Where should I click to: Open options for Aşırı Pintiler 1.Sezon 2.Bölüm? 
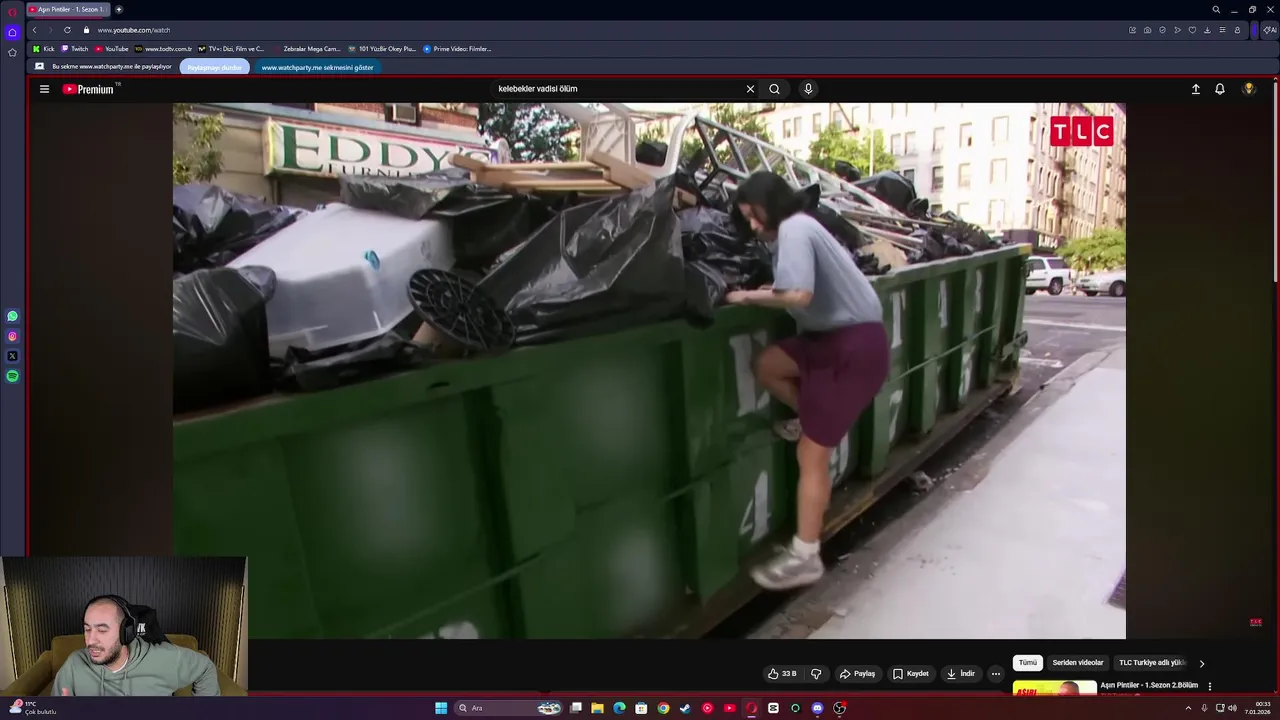click(1210, 687)
